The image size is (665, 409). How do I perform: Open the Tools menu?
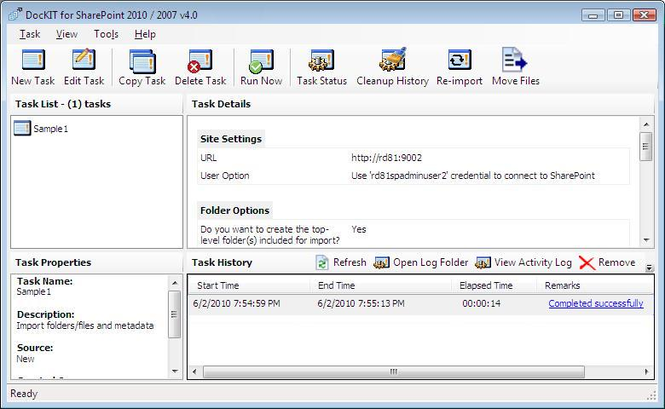[106, 34]
